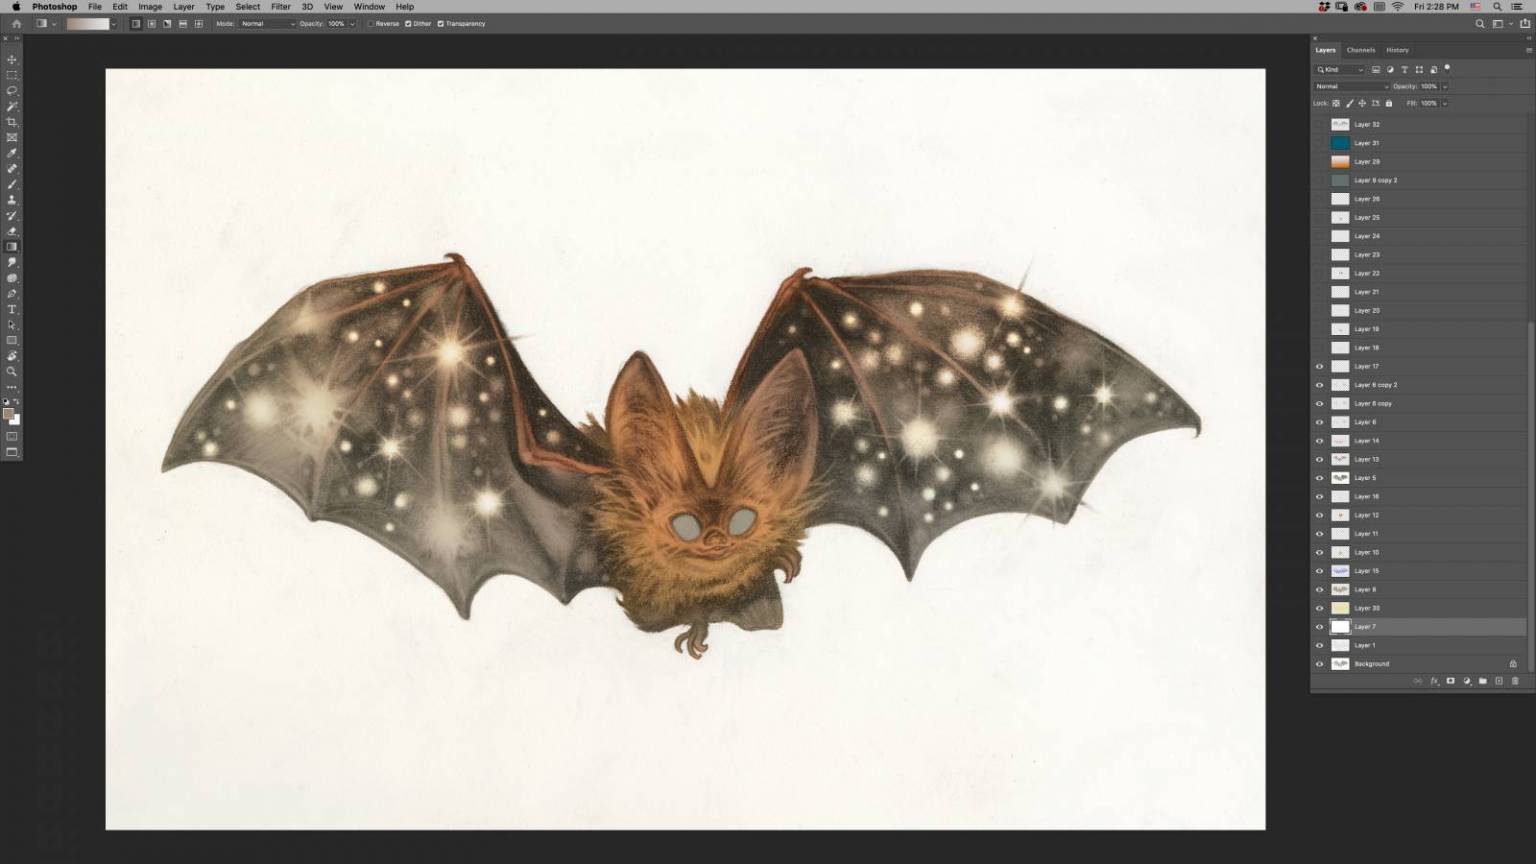Pick the Crop tool
The image size is (1536, 864).
click(12, 122)
